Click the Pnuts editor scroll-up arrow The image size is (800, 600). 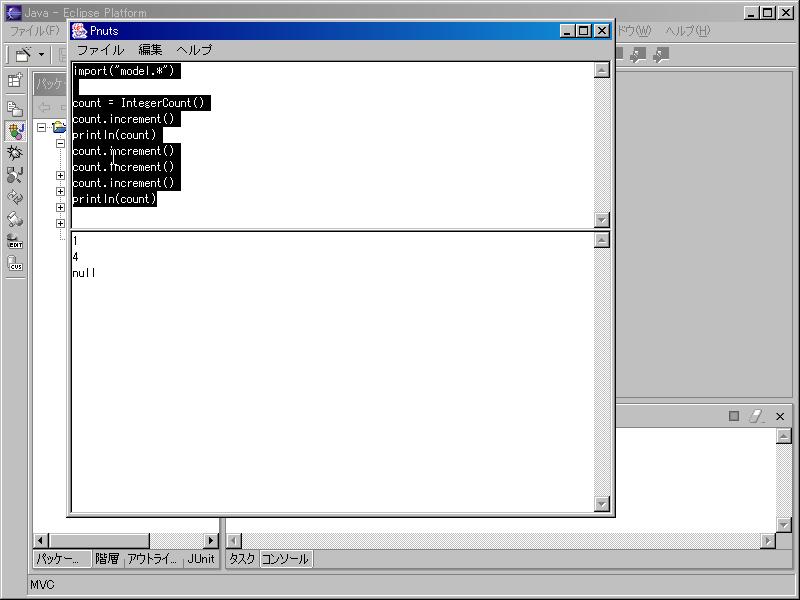[602, 70]
